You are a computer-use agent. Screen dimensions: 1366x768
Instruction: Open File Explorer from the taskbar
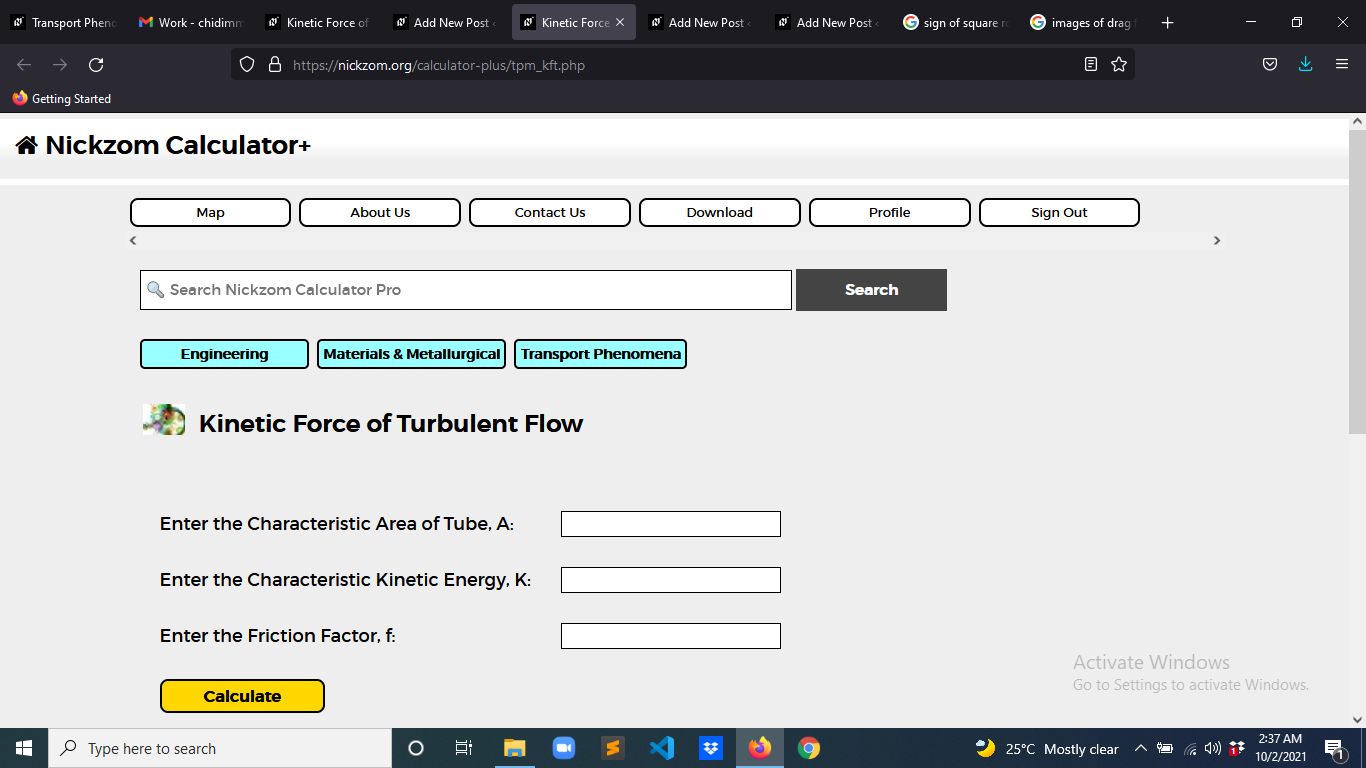tap(514, 748)
